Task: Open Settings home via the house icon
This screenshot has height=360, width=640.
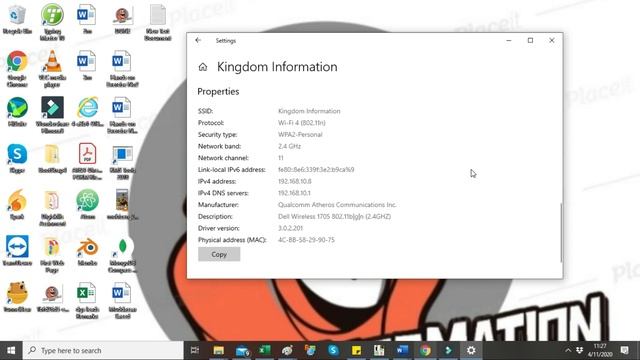Action: pos(203,67)
